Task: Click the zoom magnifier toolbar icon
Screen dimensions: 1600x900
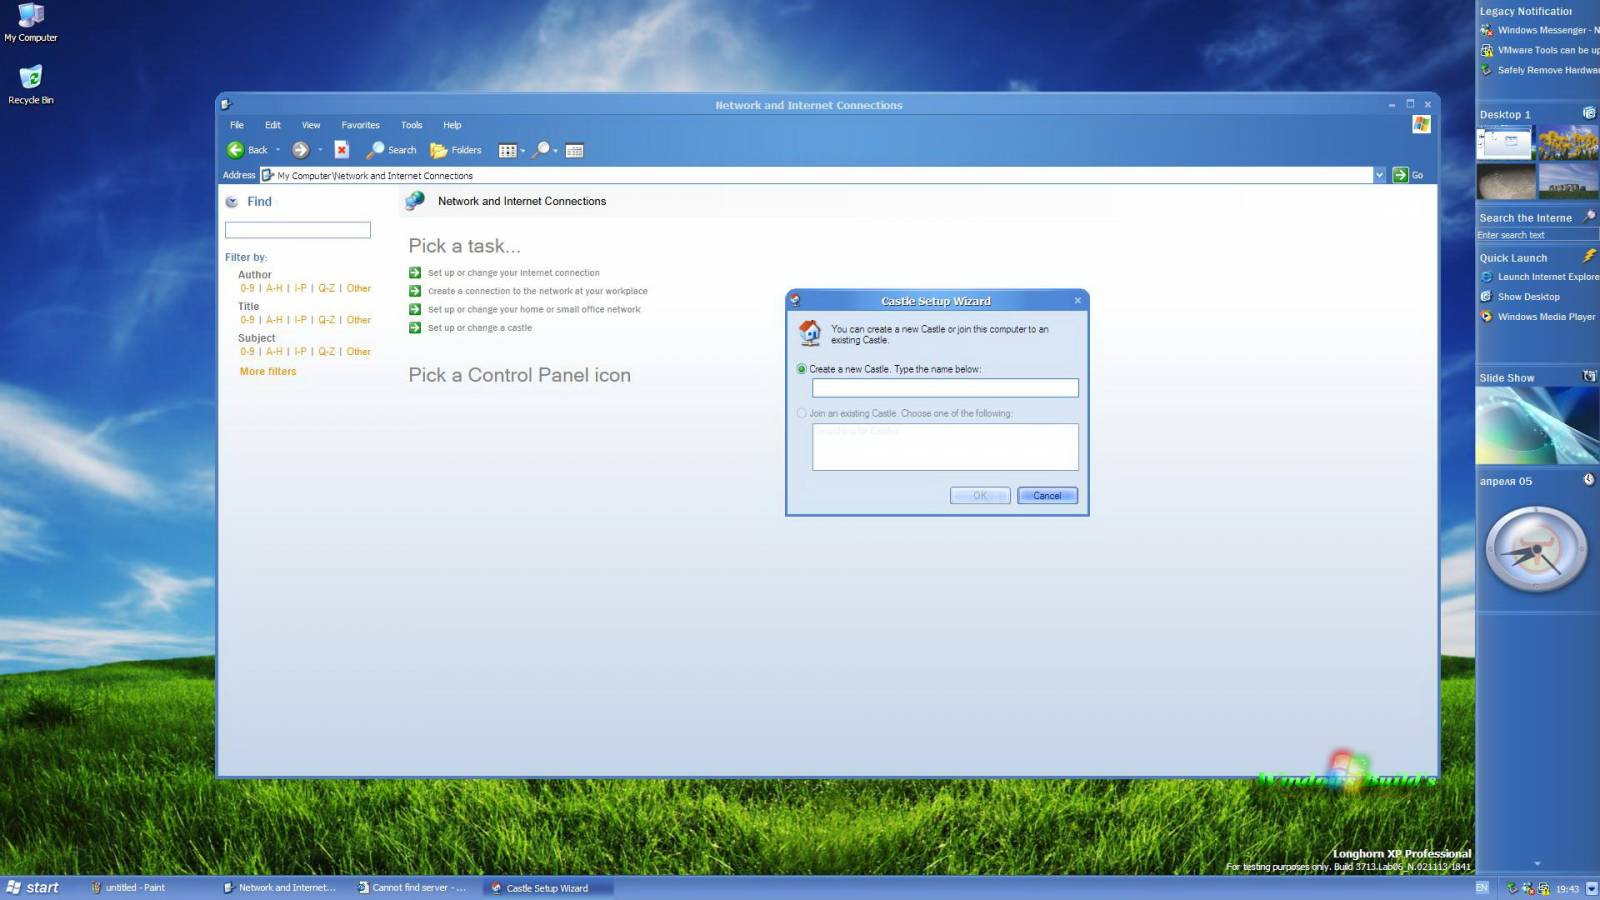Action: click(x=541, y=150)
